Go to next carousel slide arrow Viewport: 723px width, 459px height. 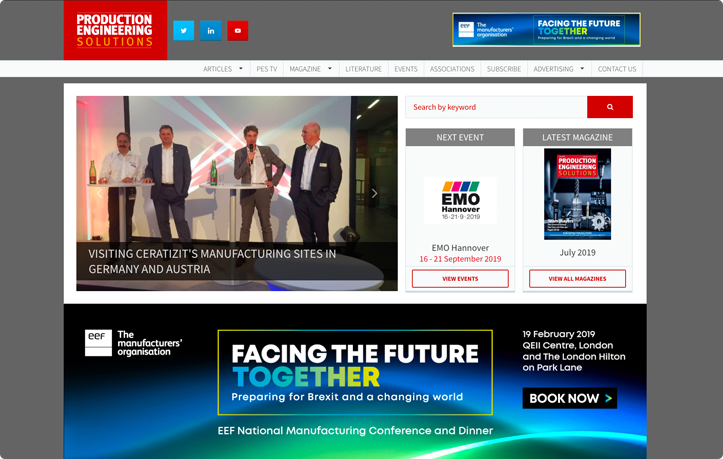374,193
